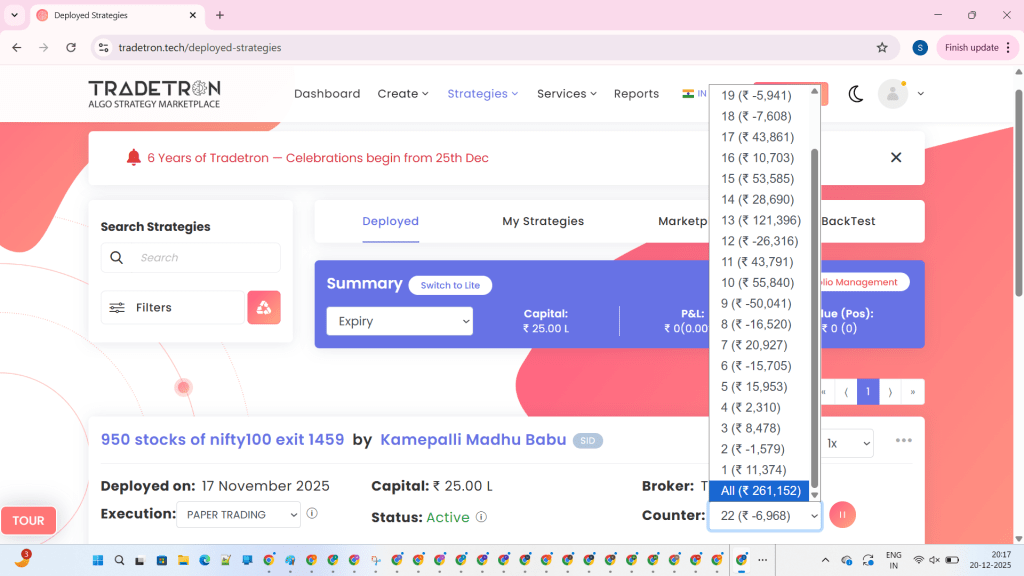Click the red reset filters icon
Screen dimensions: 1024x576
tap(264, 308)
